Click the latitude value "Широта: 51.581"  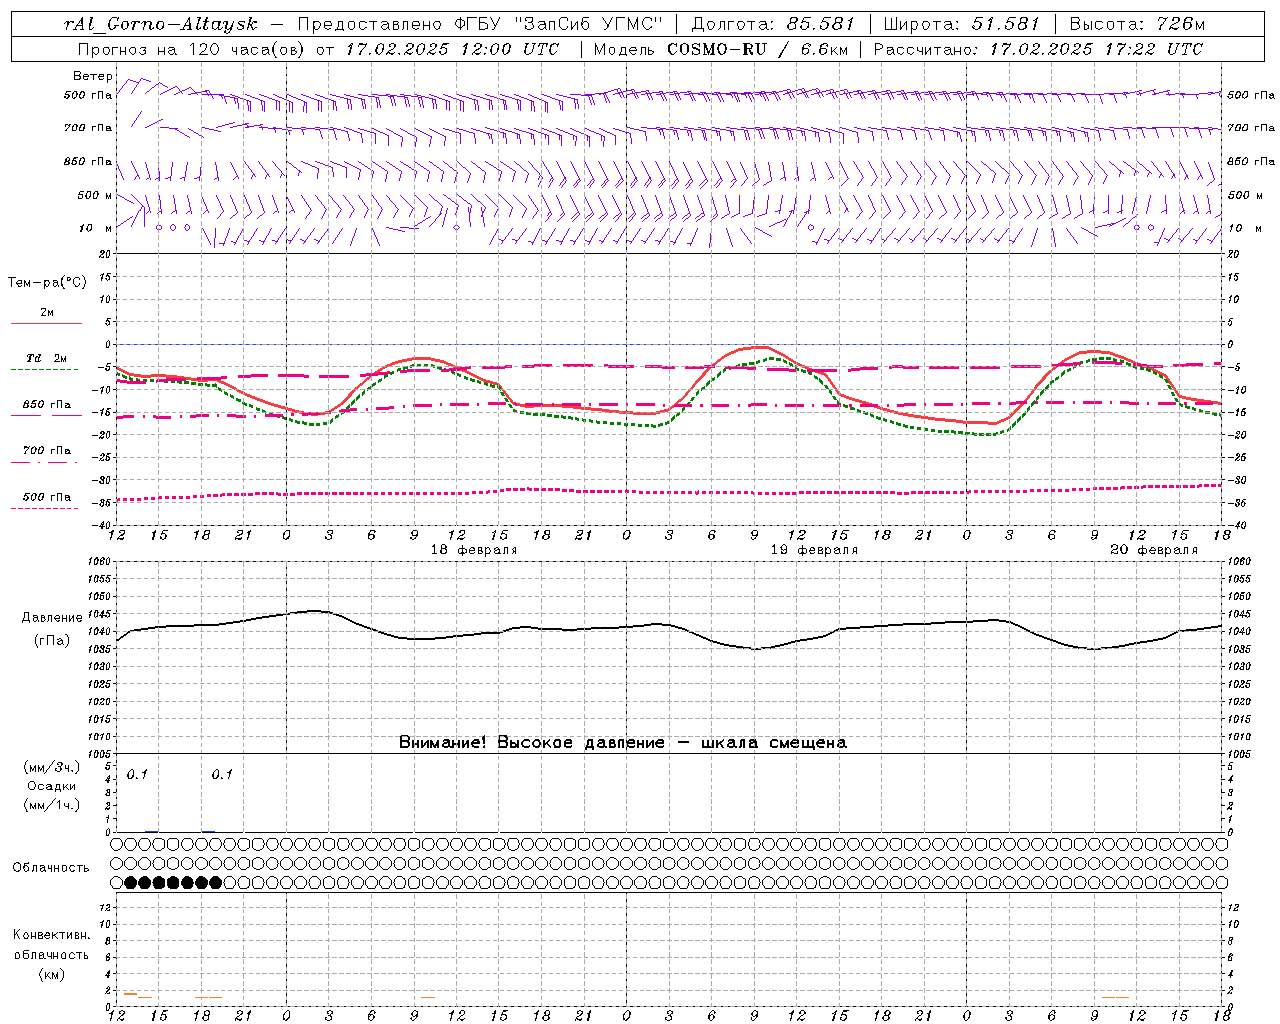961,24
